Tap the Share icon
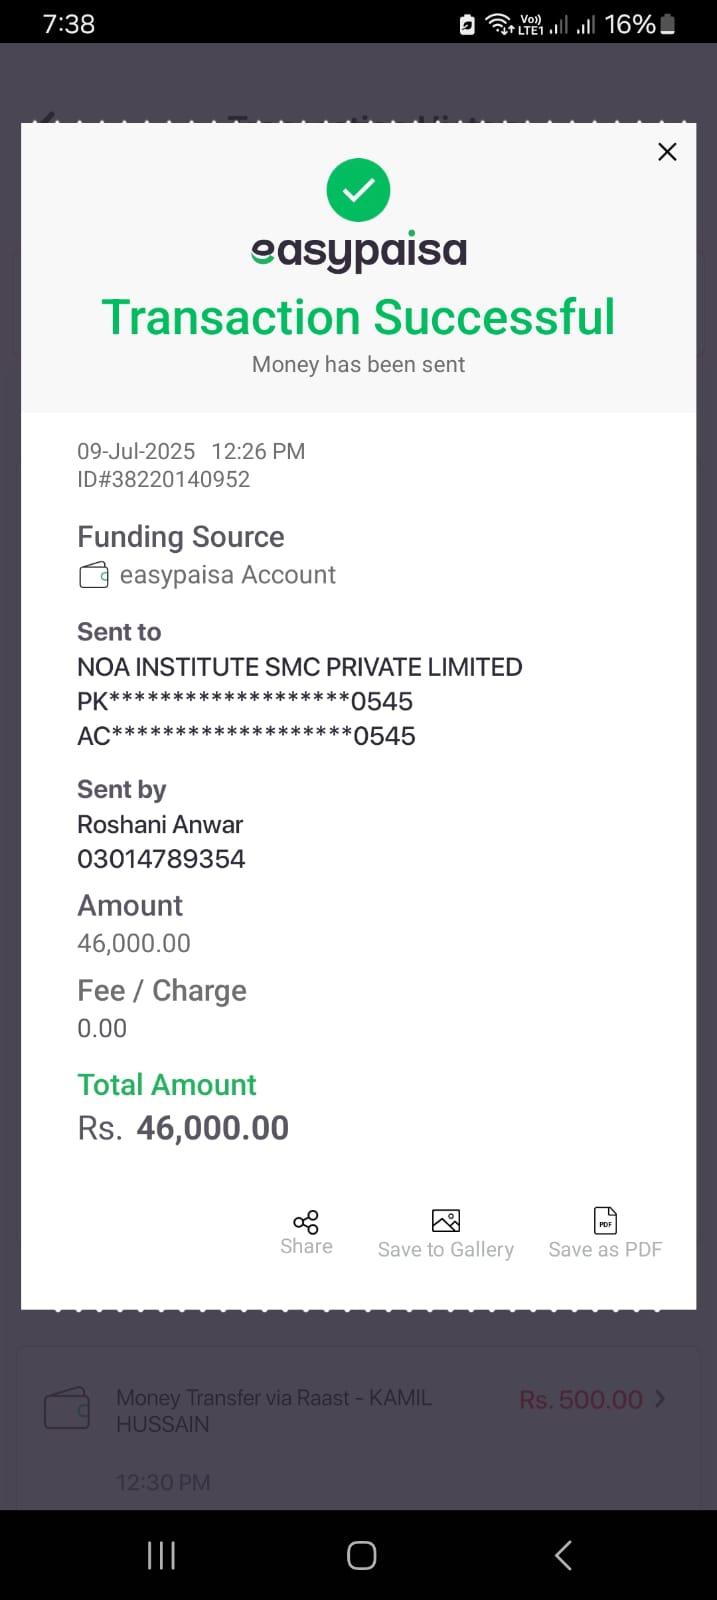717x1600 pixels. (x=306, y=1222)
